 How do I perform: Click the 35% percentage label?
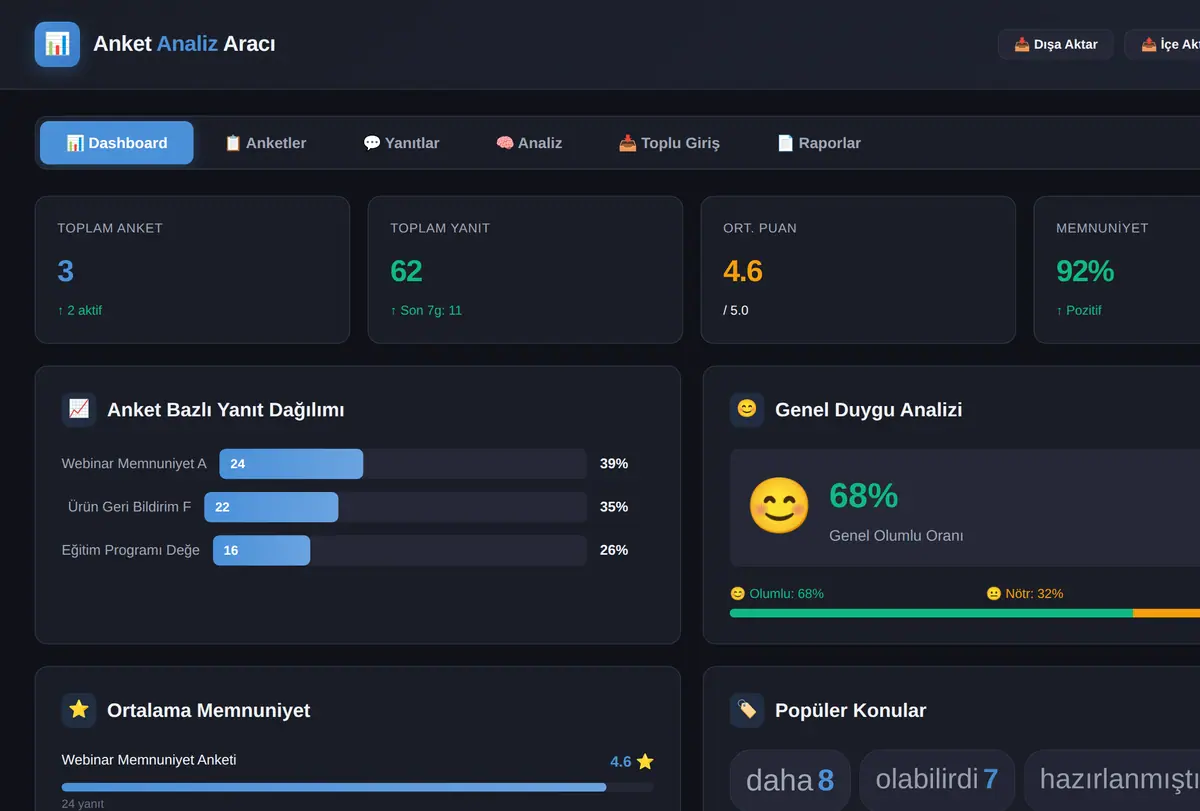coord(614,507)
